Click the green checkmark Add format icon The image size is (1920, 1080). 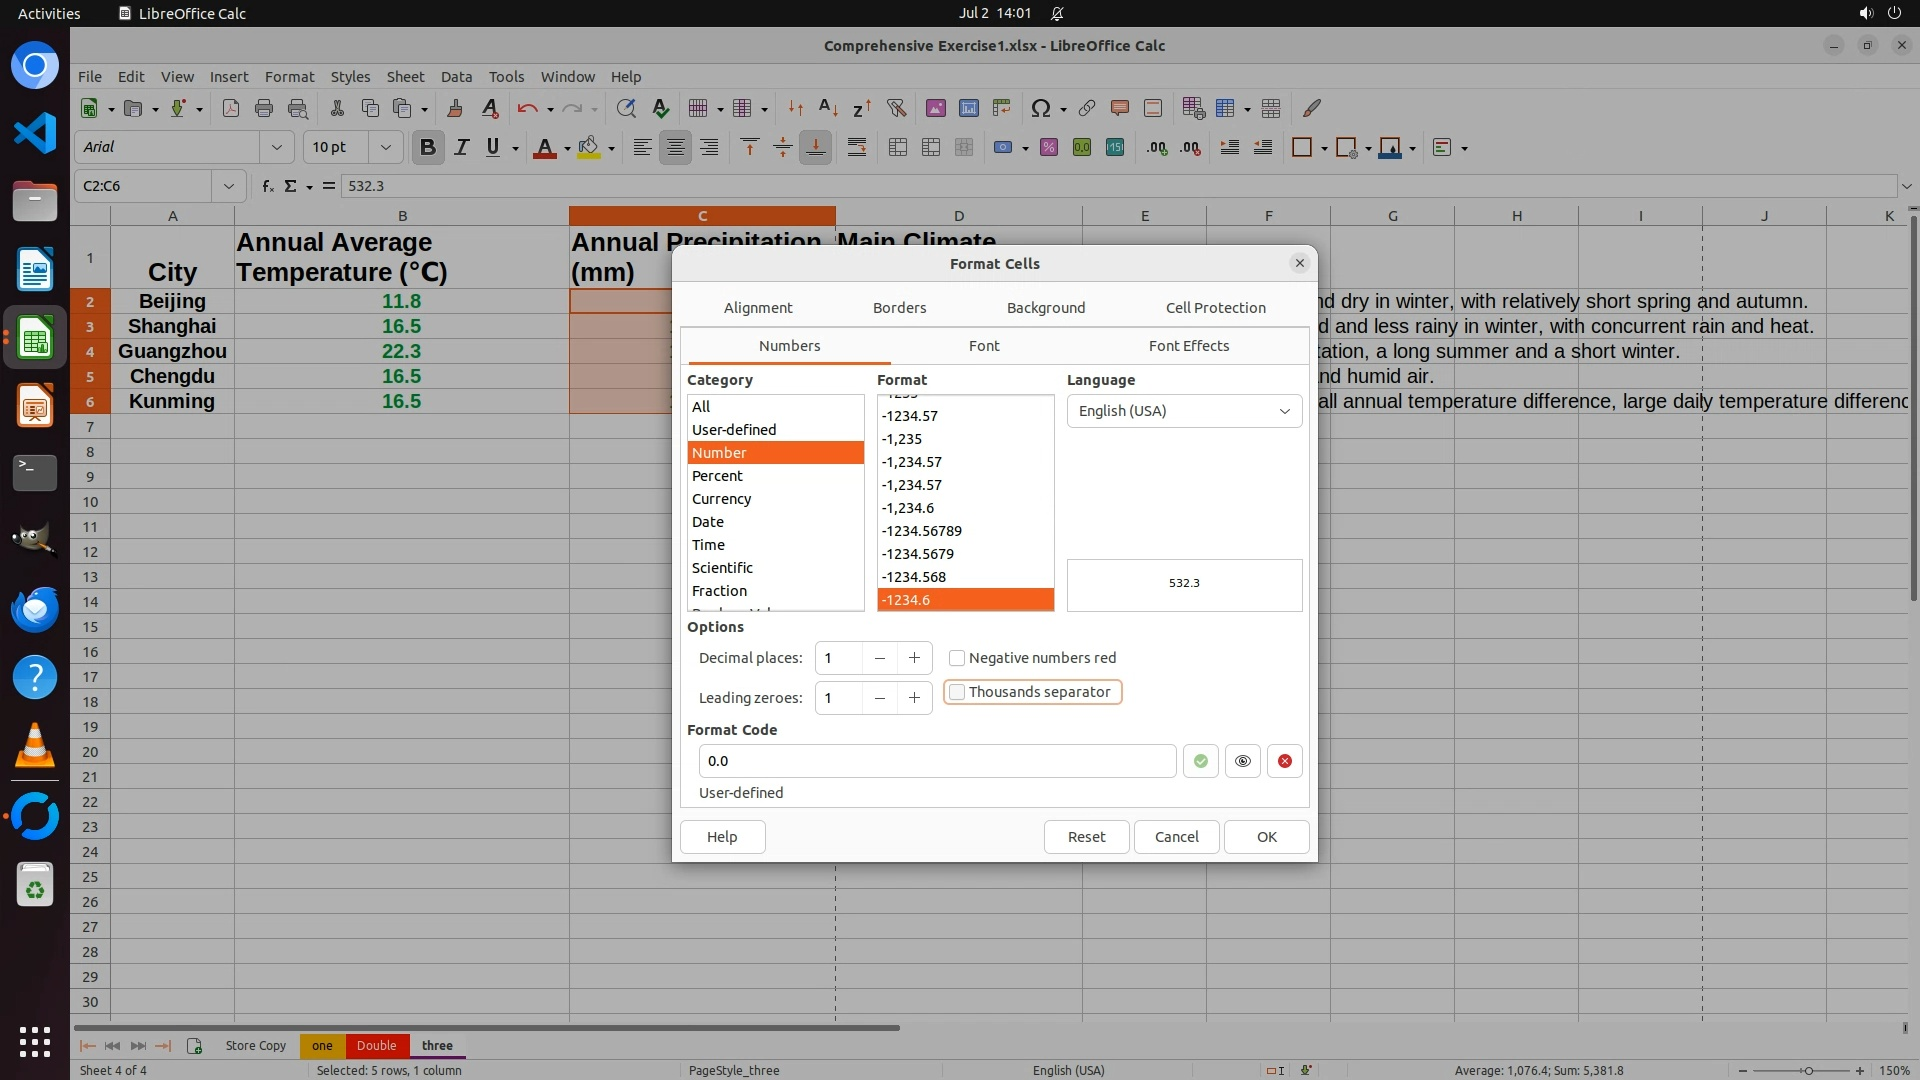click(1200, 761)
